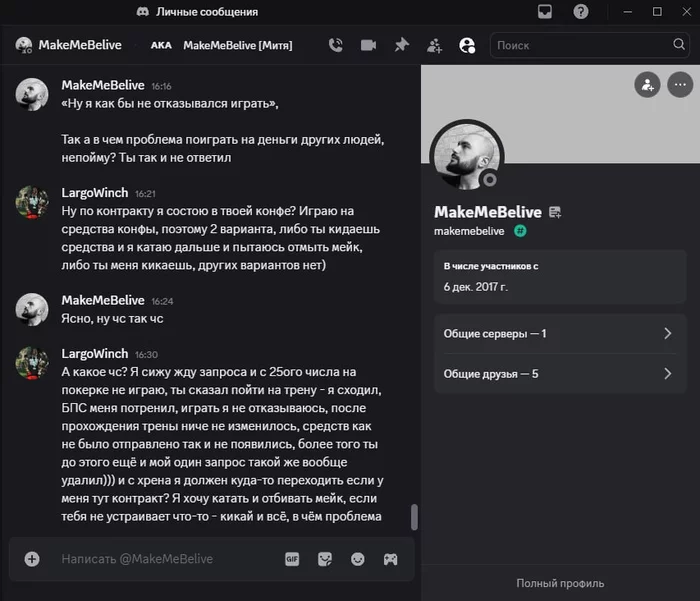Image resolution: width=700 pixels, height=601 pixels.
Task: Open Discord help
Action: pyautogui.click(x=581, y=12)
